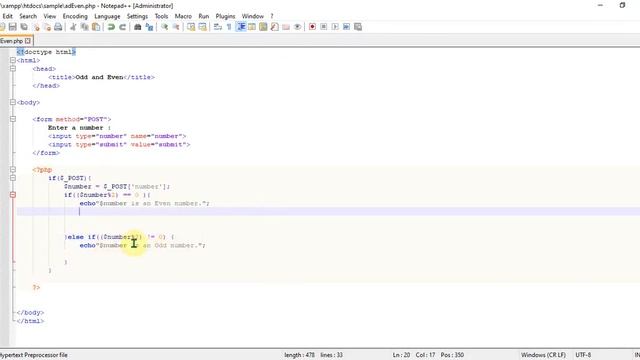Screen dimensions: 640x360
Task: Click the closing ?> php tag
Action: point(36,287)
